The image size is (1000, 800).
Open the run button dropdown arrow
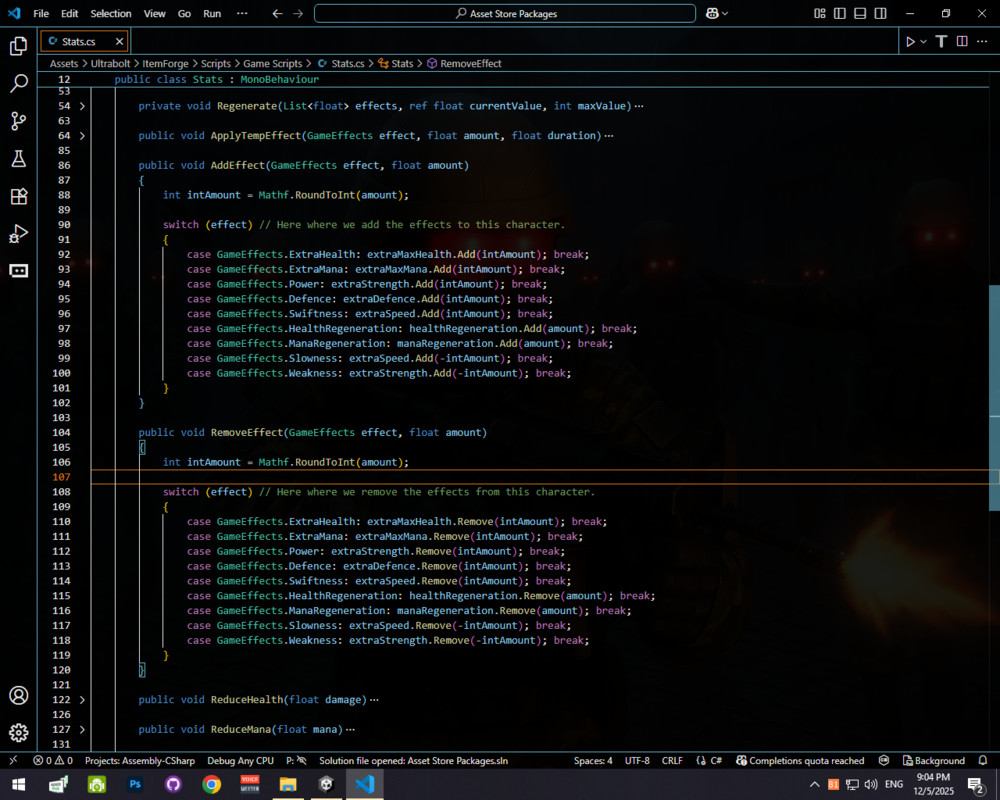tap(923, 41)
